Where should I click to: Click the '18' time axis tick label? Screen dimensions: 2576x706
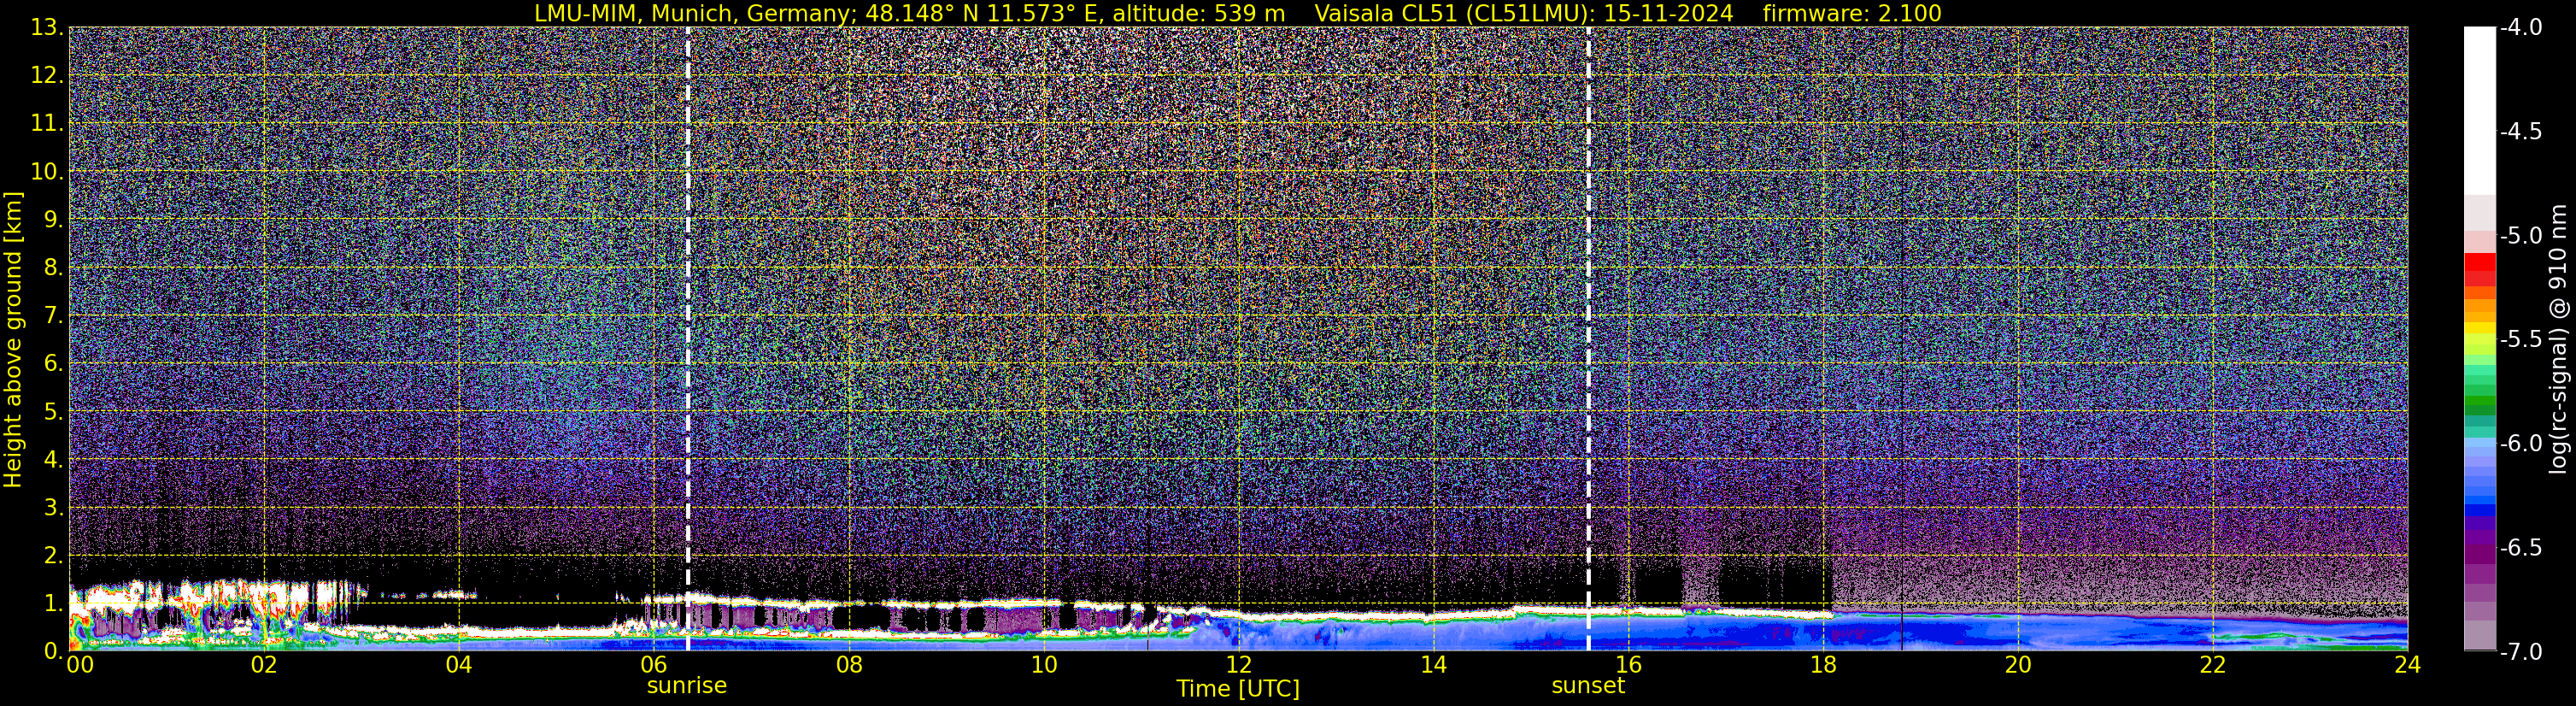tap(1823, 665)
